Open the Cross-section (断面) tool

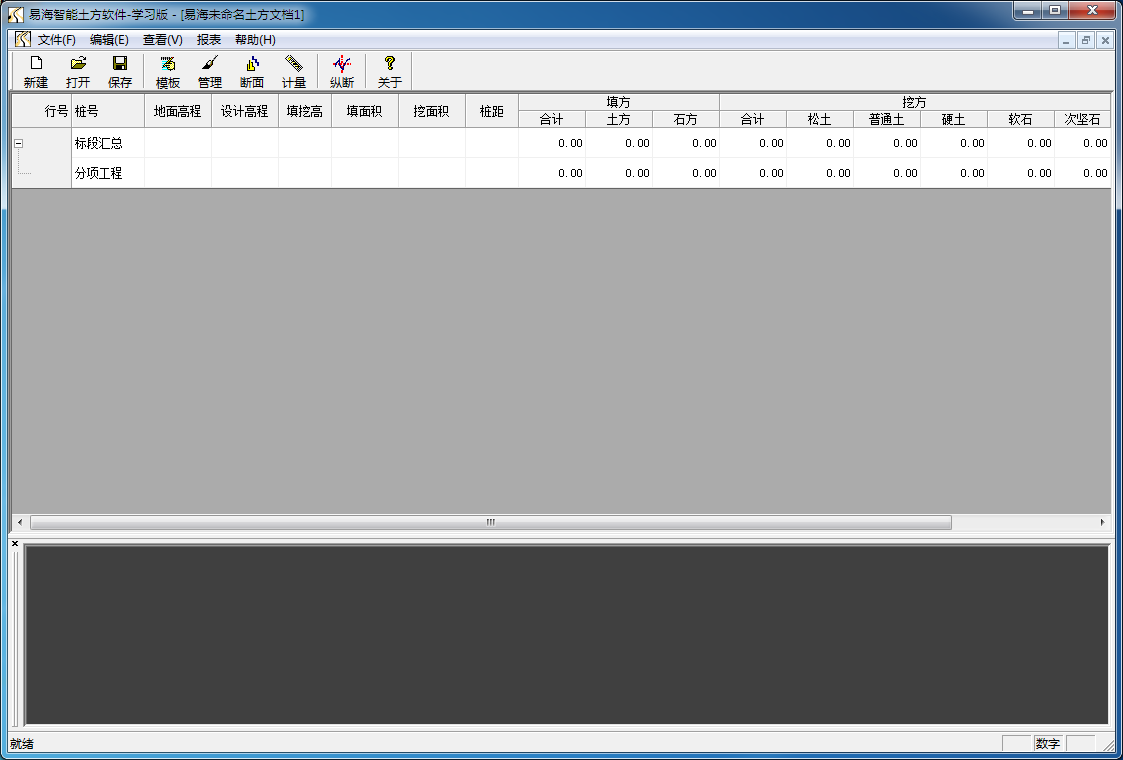(x=252, y=72)
